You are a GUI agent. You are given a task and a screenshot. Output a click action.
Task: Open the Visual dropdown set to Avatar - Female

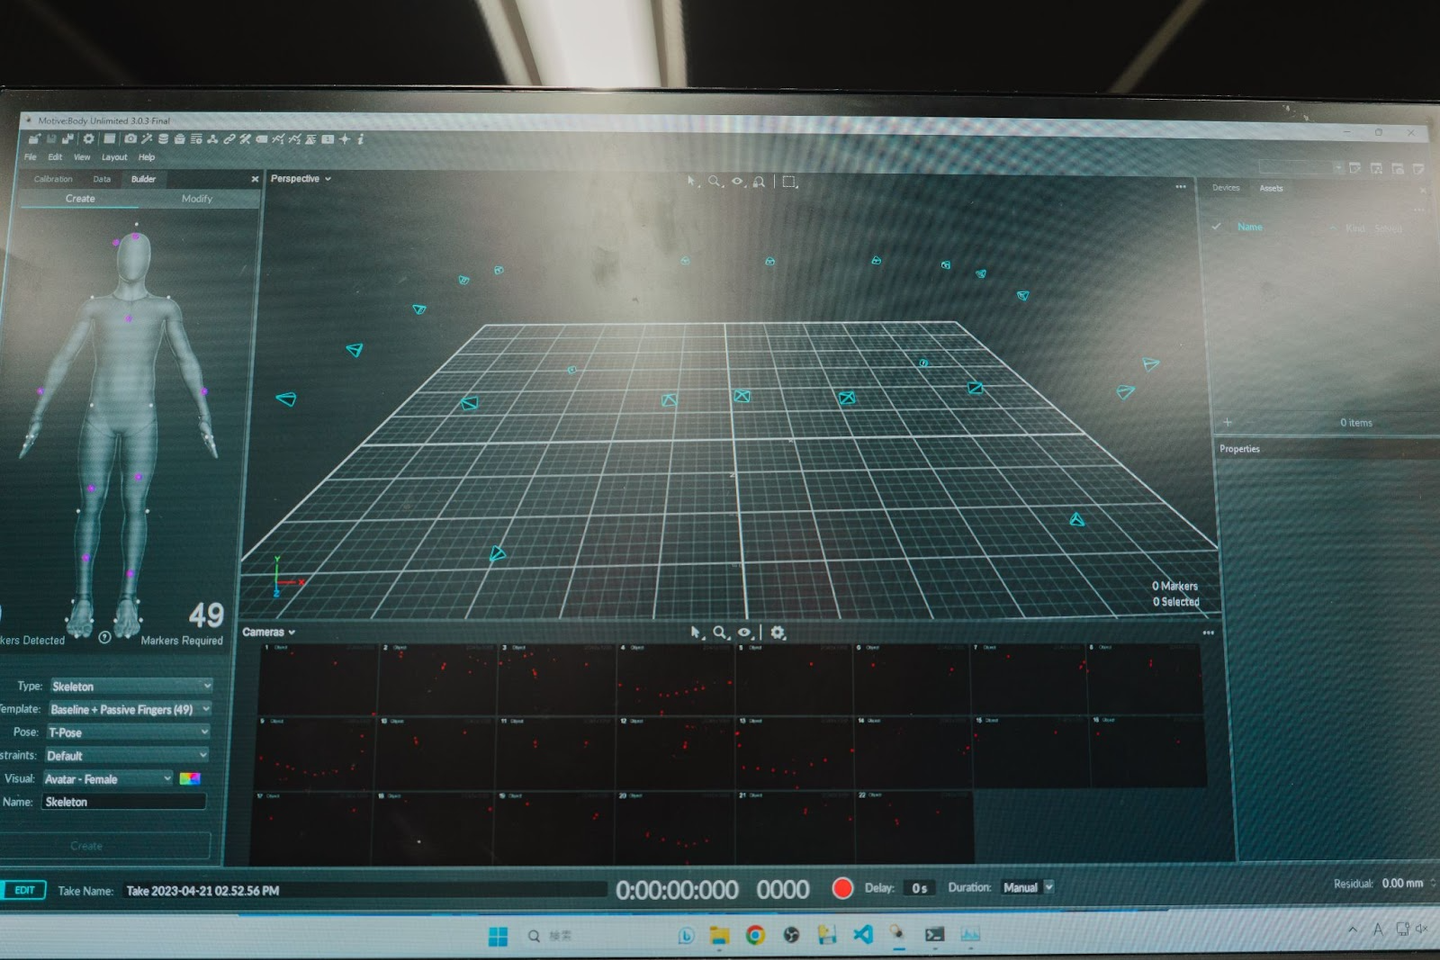pyautogui.click(x=108, y=778)
